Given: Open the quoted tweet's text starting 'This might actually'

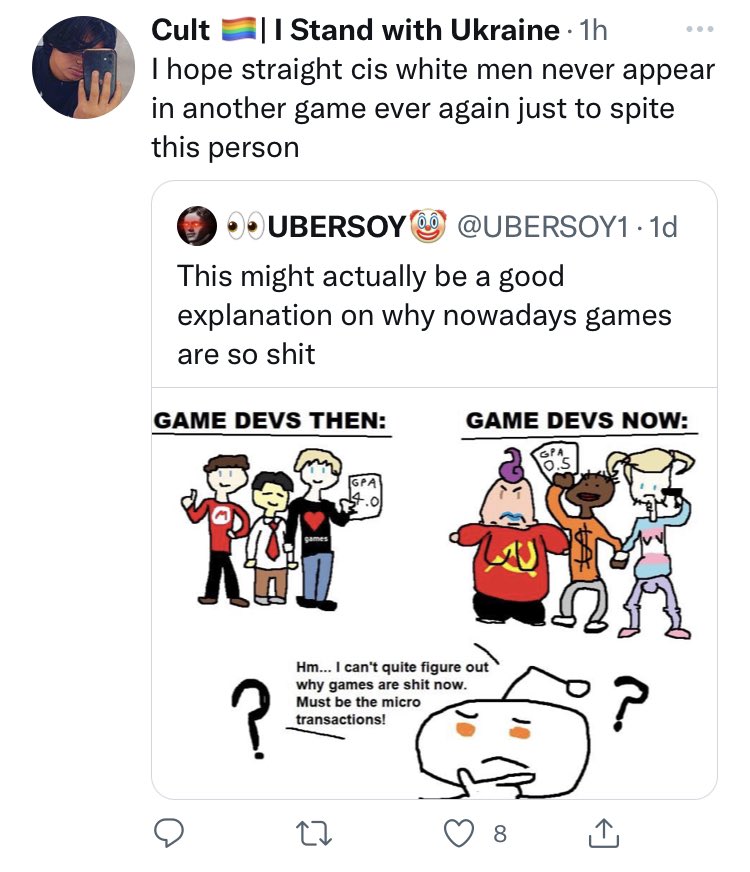Looking at the screenshot, I should tap(424, 315).
